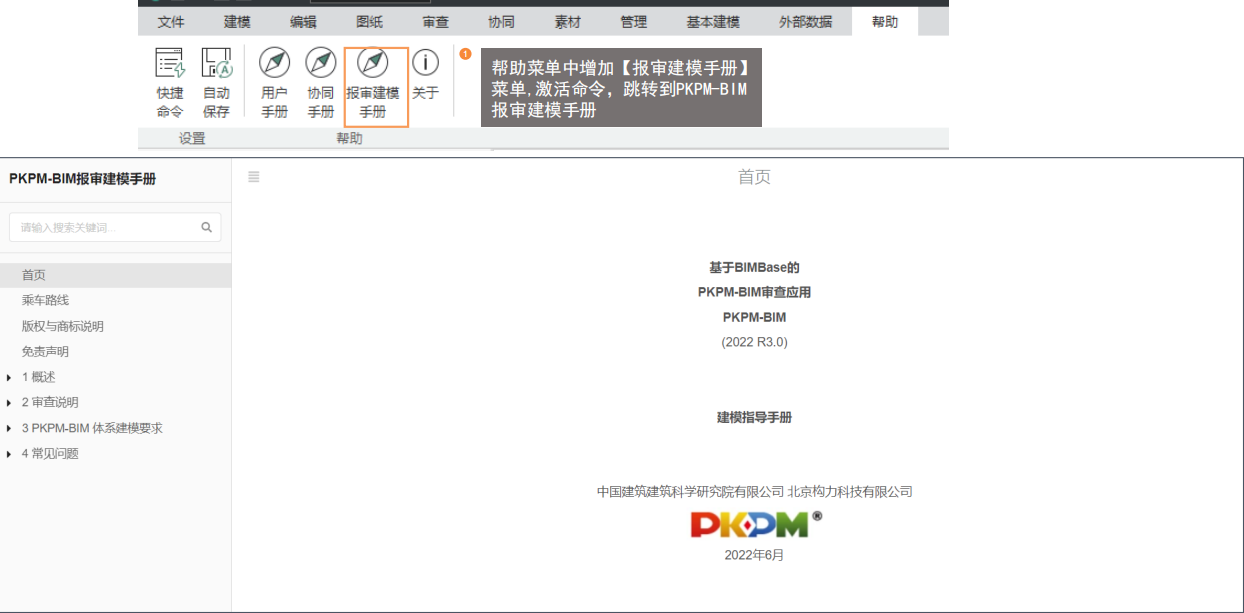Switch to the 编辑 ribbon tab
This screenshot has height=613, width=1244.
[x=303, y=22]
